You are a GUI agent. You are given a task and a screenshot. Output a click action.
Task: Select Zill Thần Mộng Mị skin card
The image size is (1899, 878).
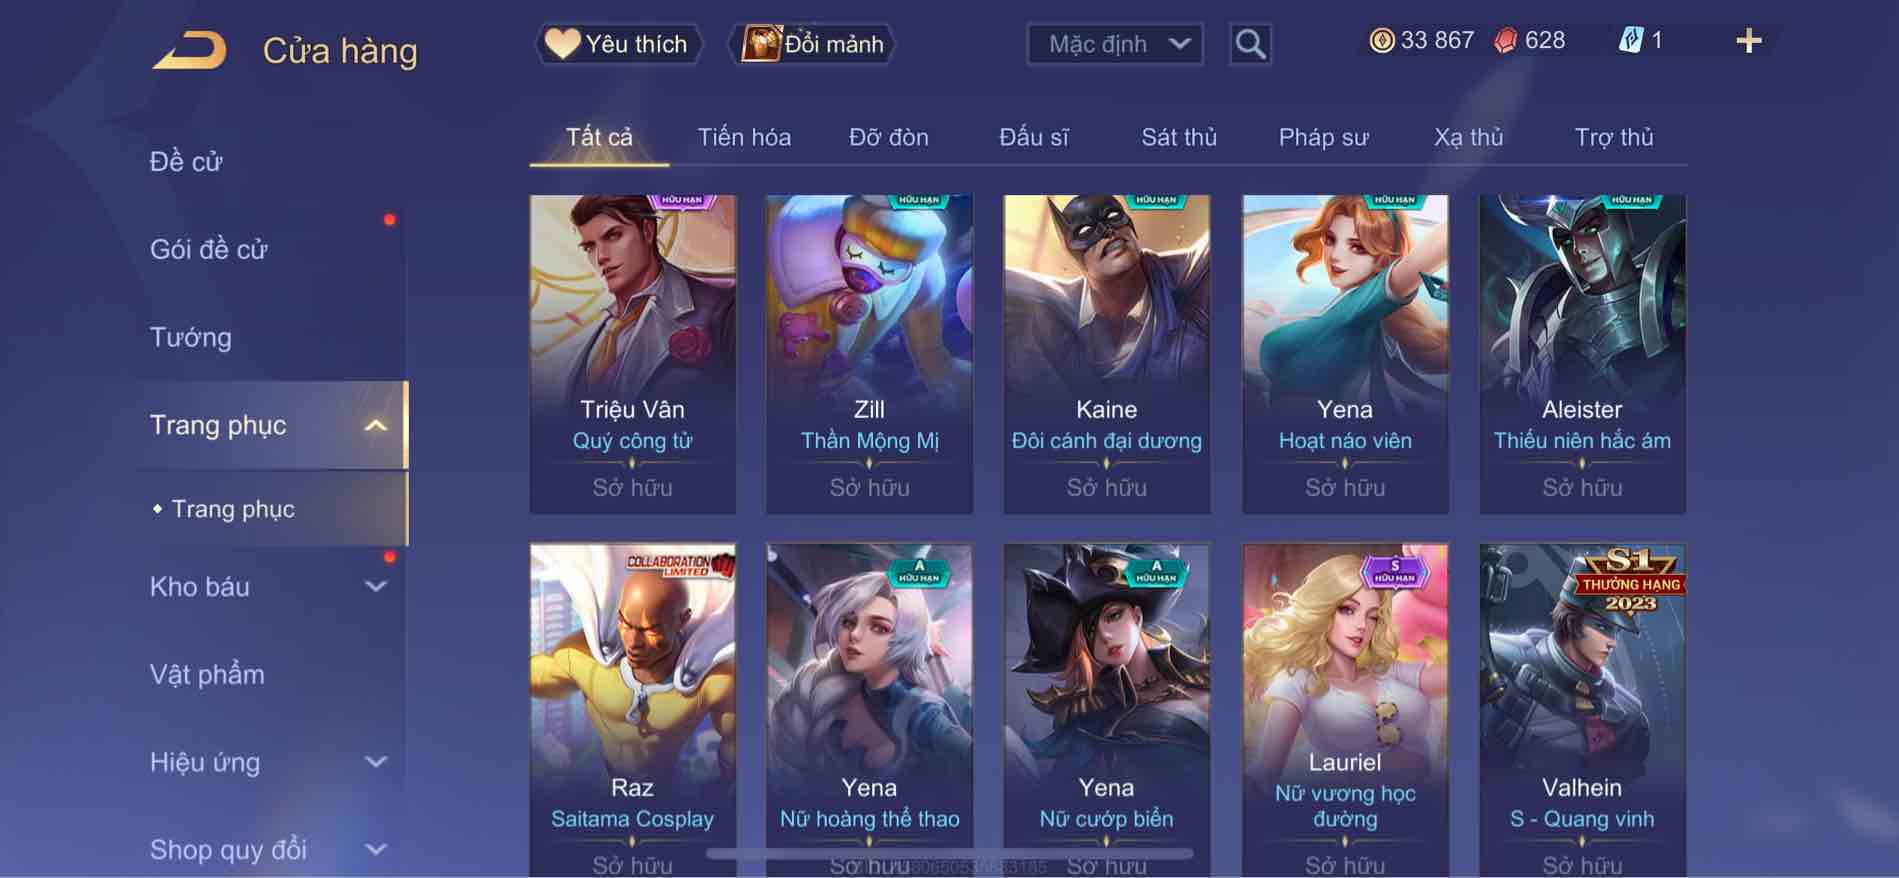(x=869, y=354)
